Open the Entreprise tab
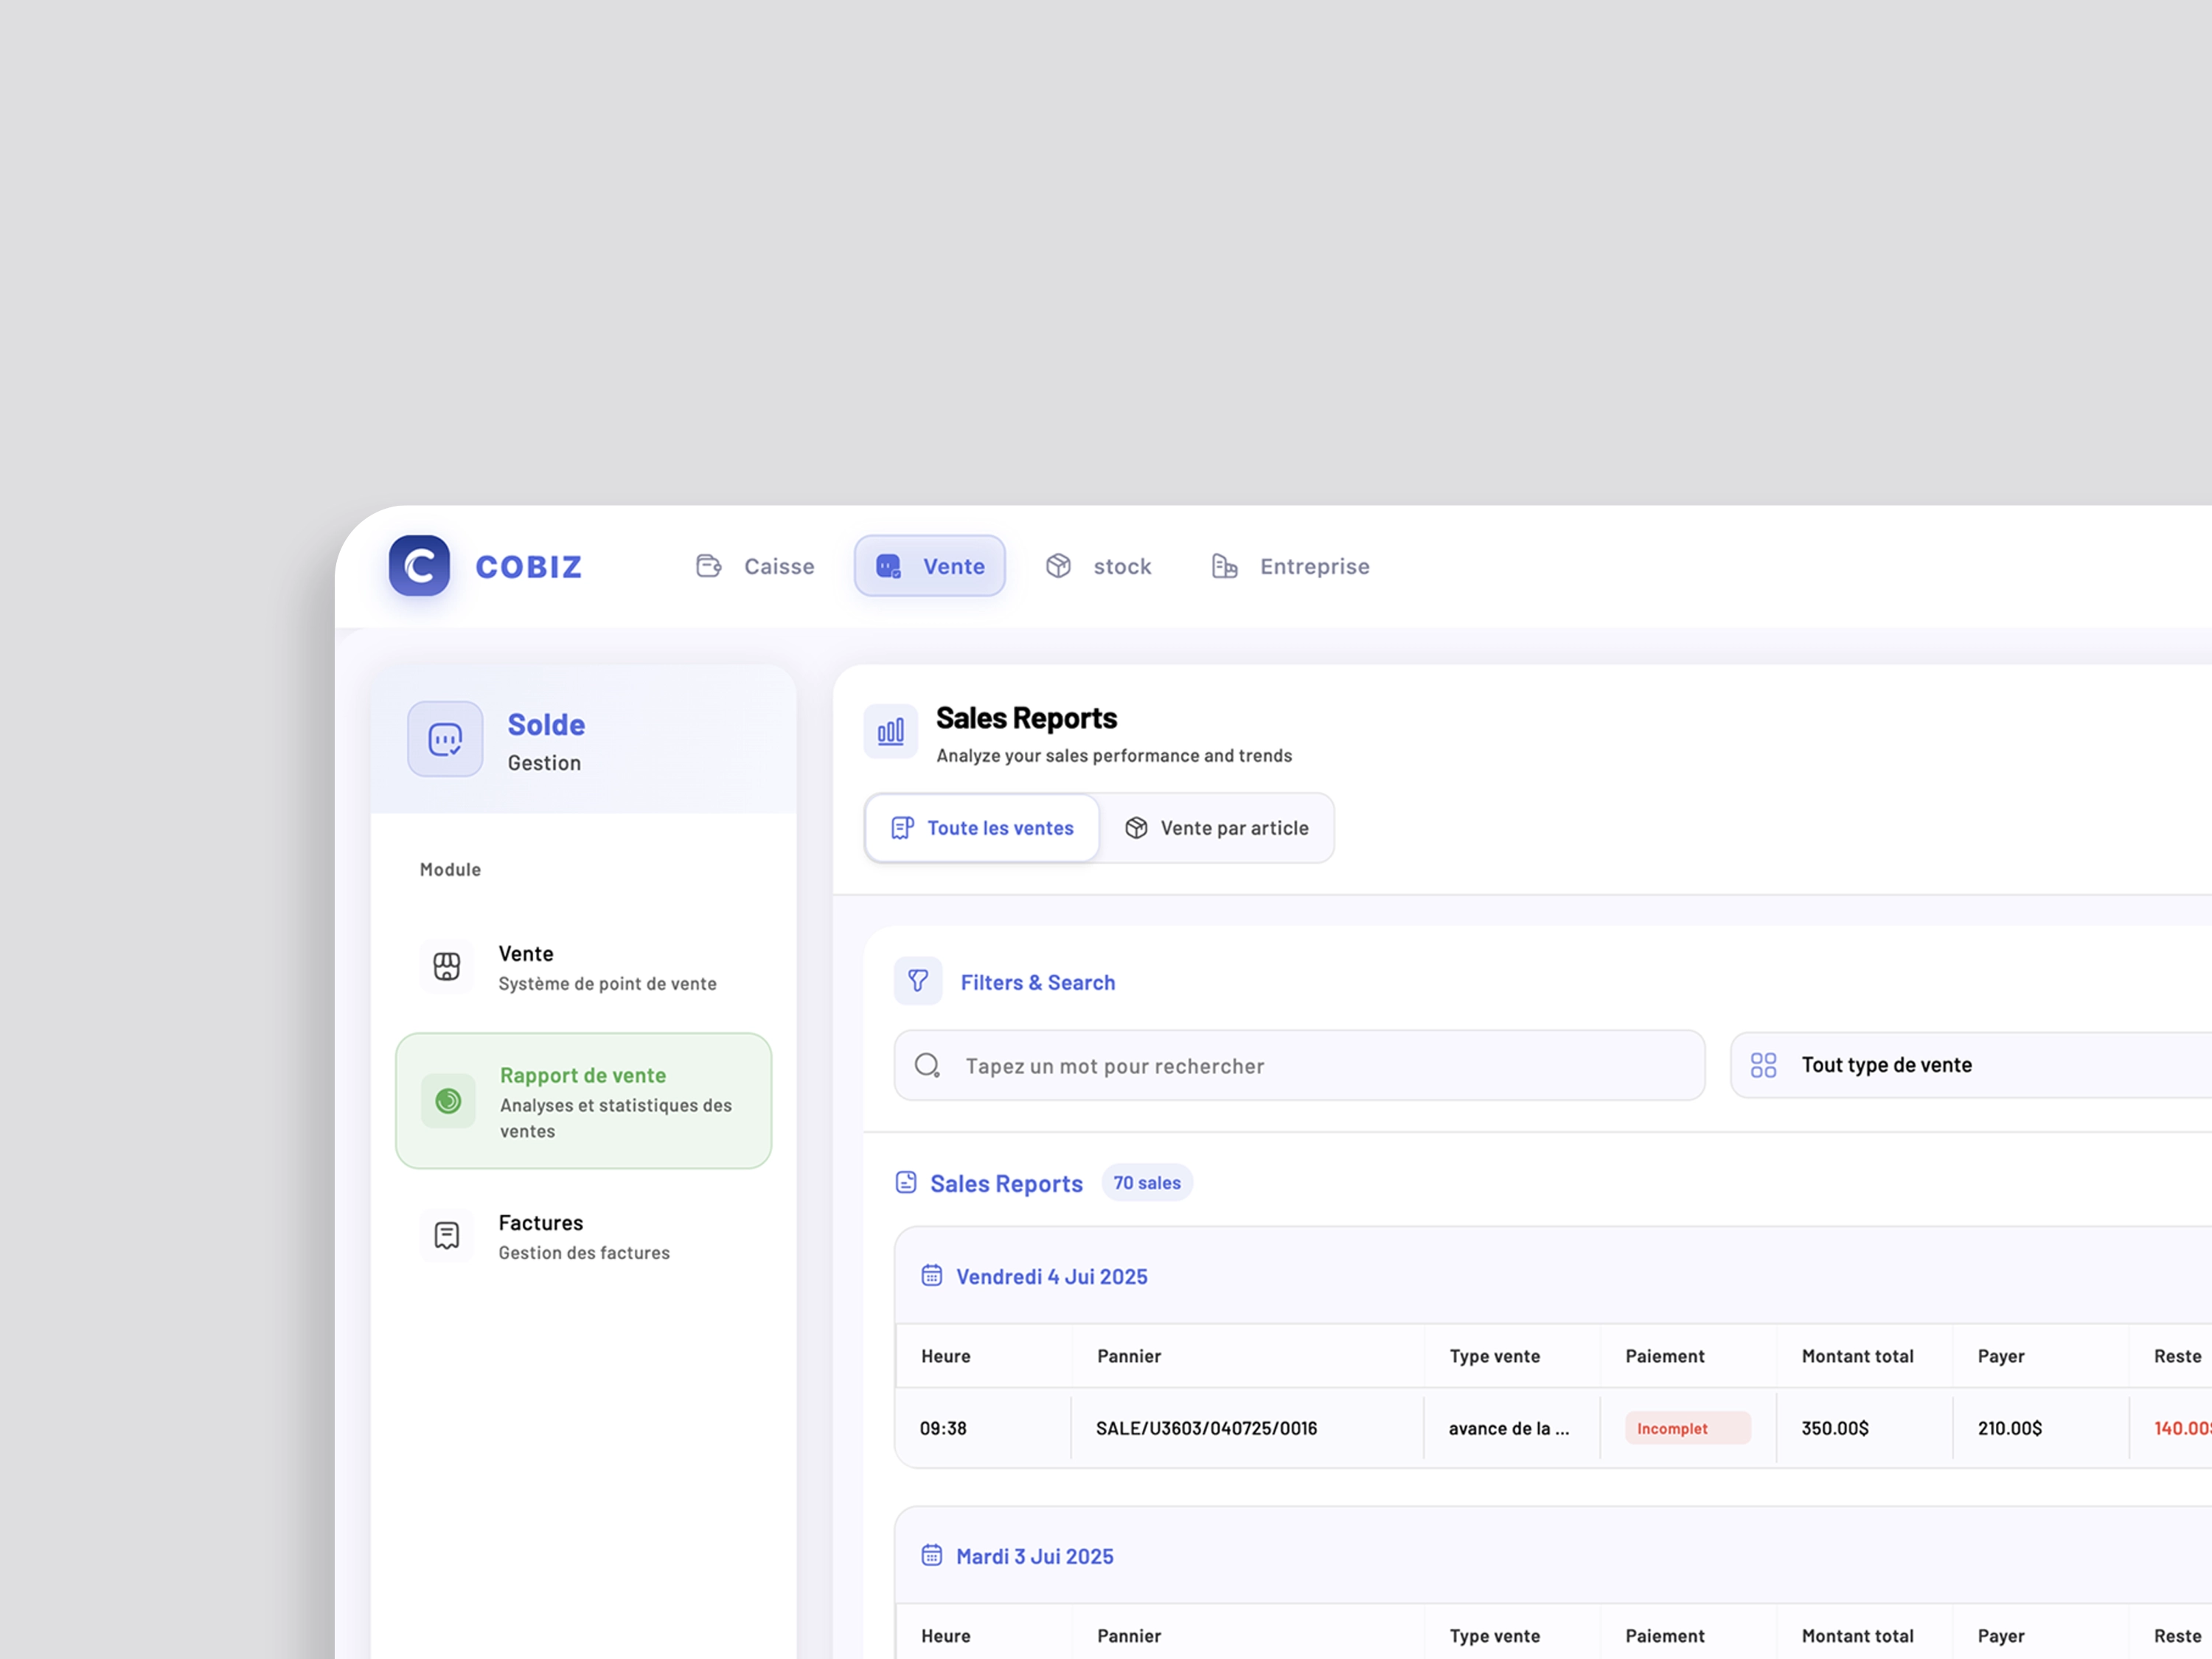The image size is (2212, 1659). 1290,566
